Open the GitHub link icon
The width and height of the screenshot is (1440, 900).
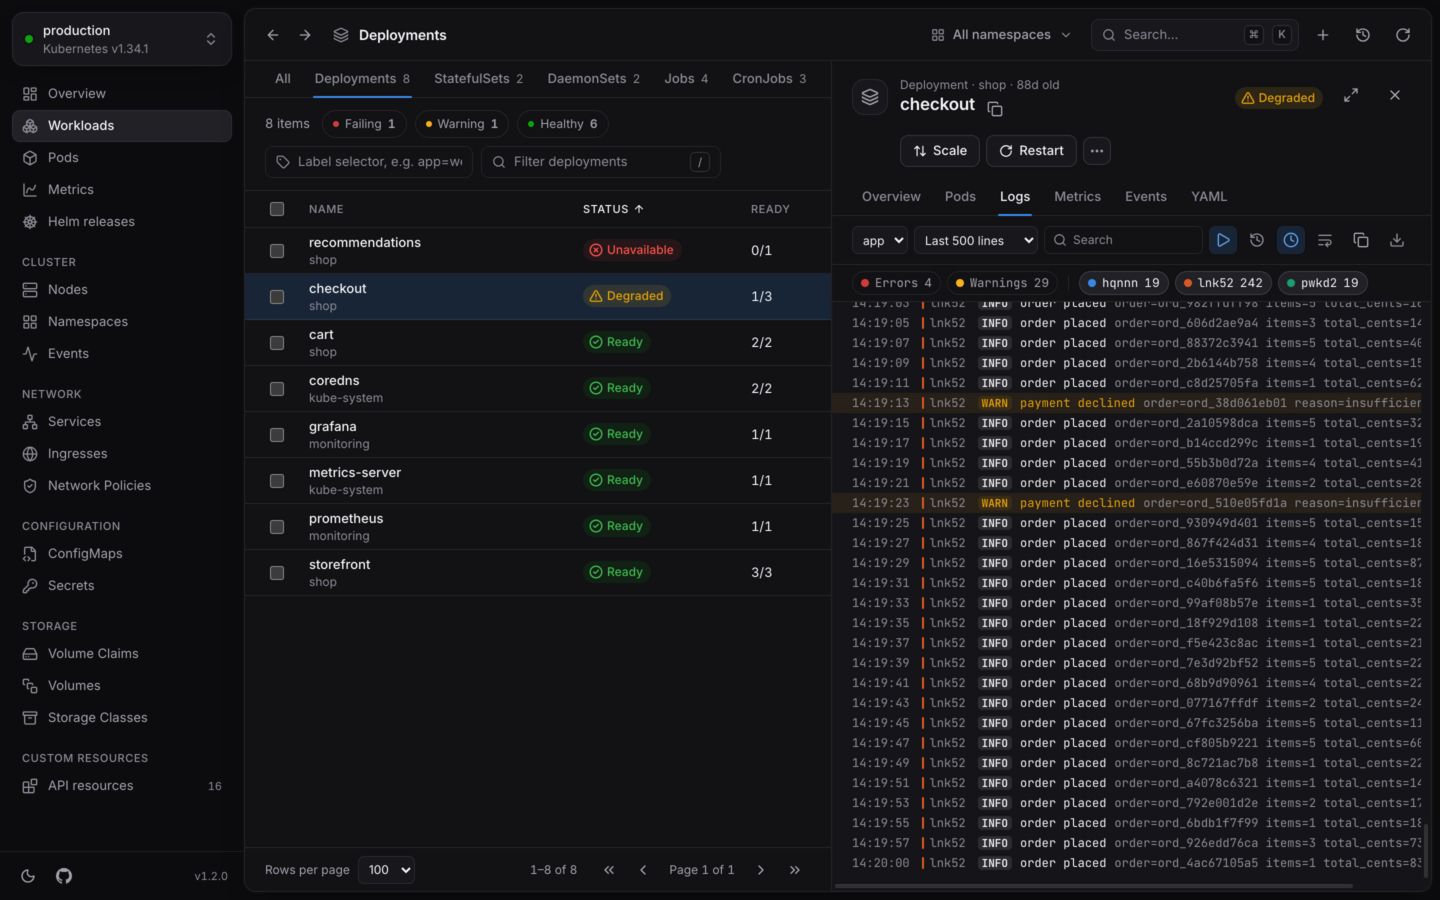[64, 876]
